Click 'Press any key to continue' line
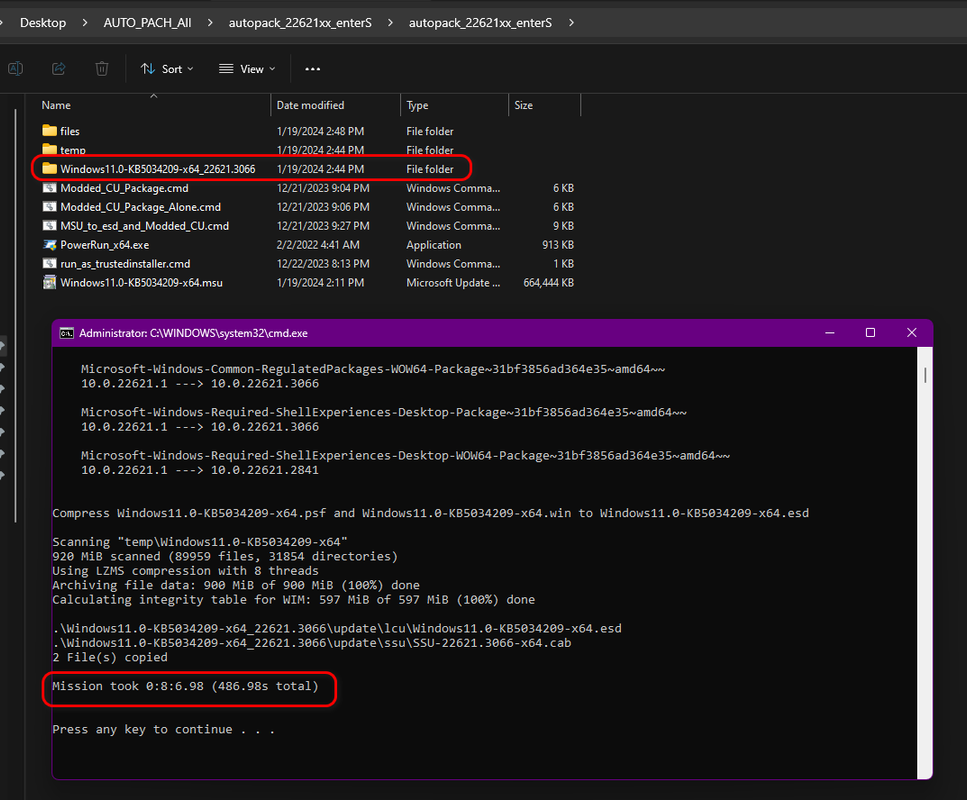This screenshot has width=967, height=800. point(163,729)
